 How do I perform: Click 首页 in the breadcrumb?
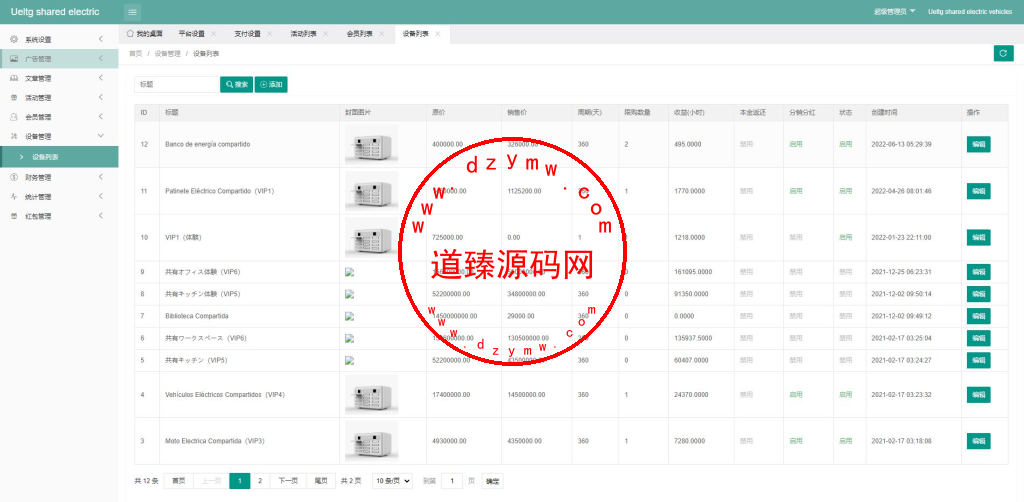coord(135,54)
